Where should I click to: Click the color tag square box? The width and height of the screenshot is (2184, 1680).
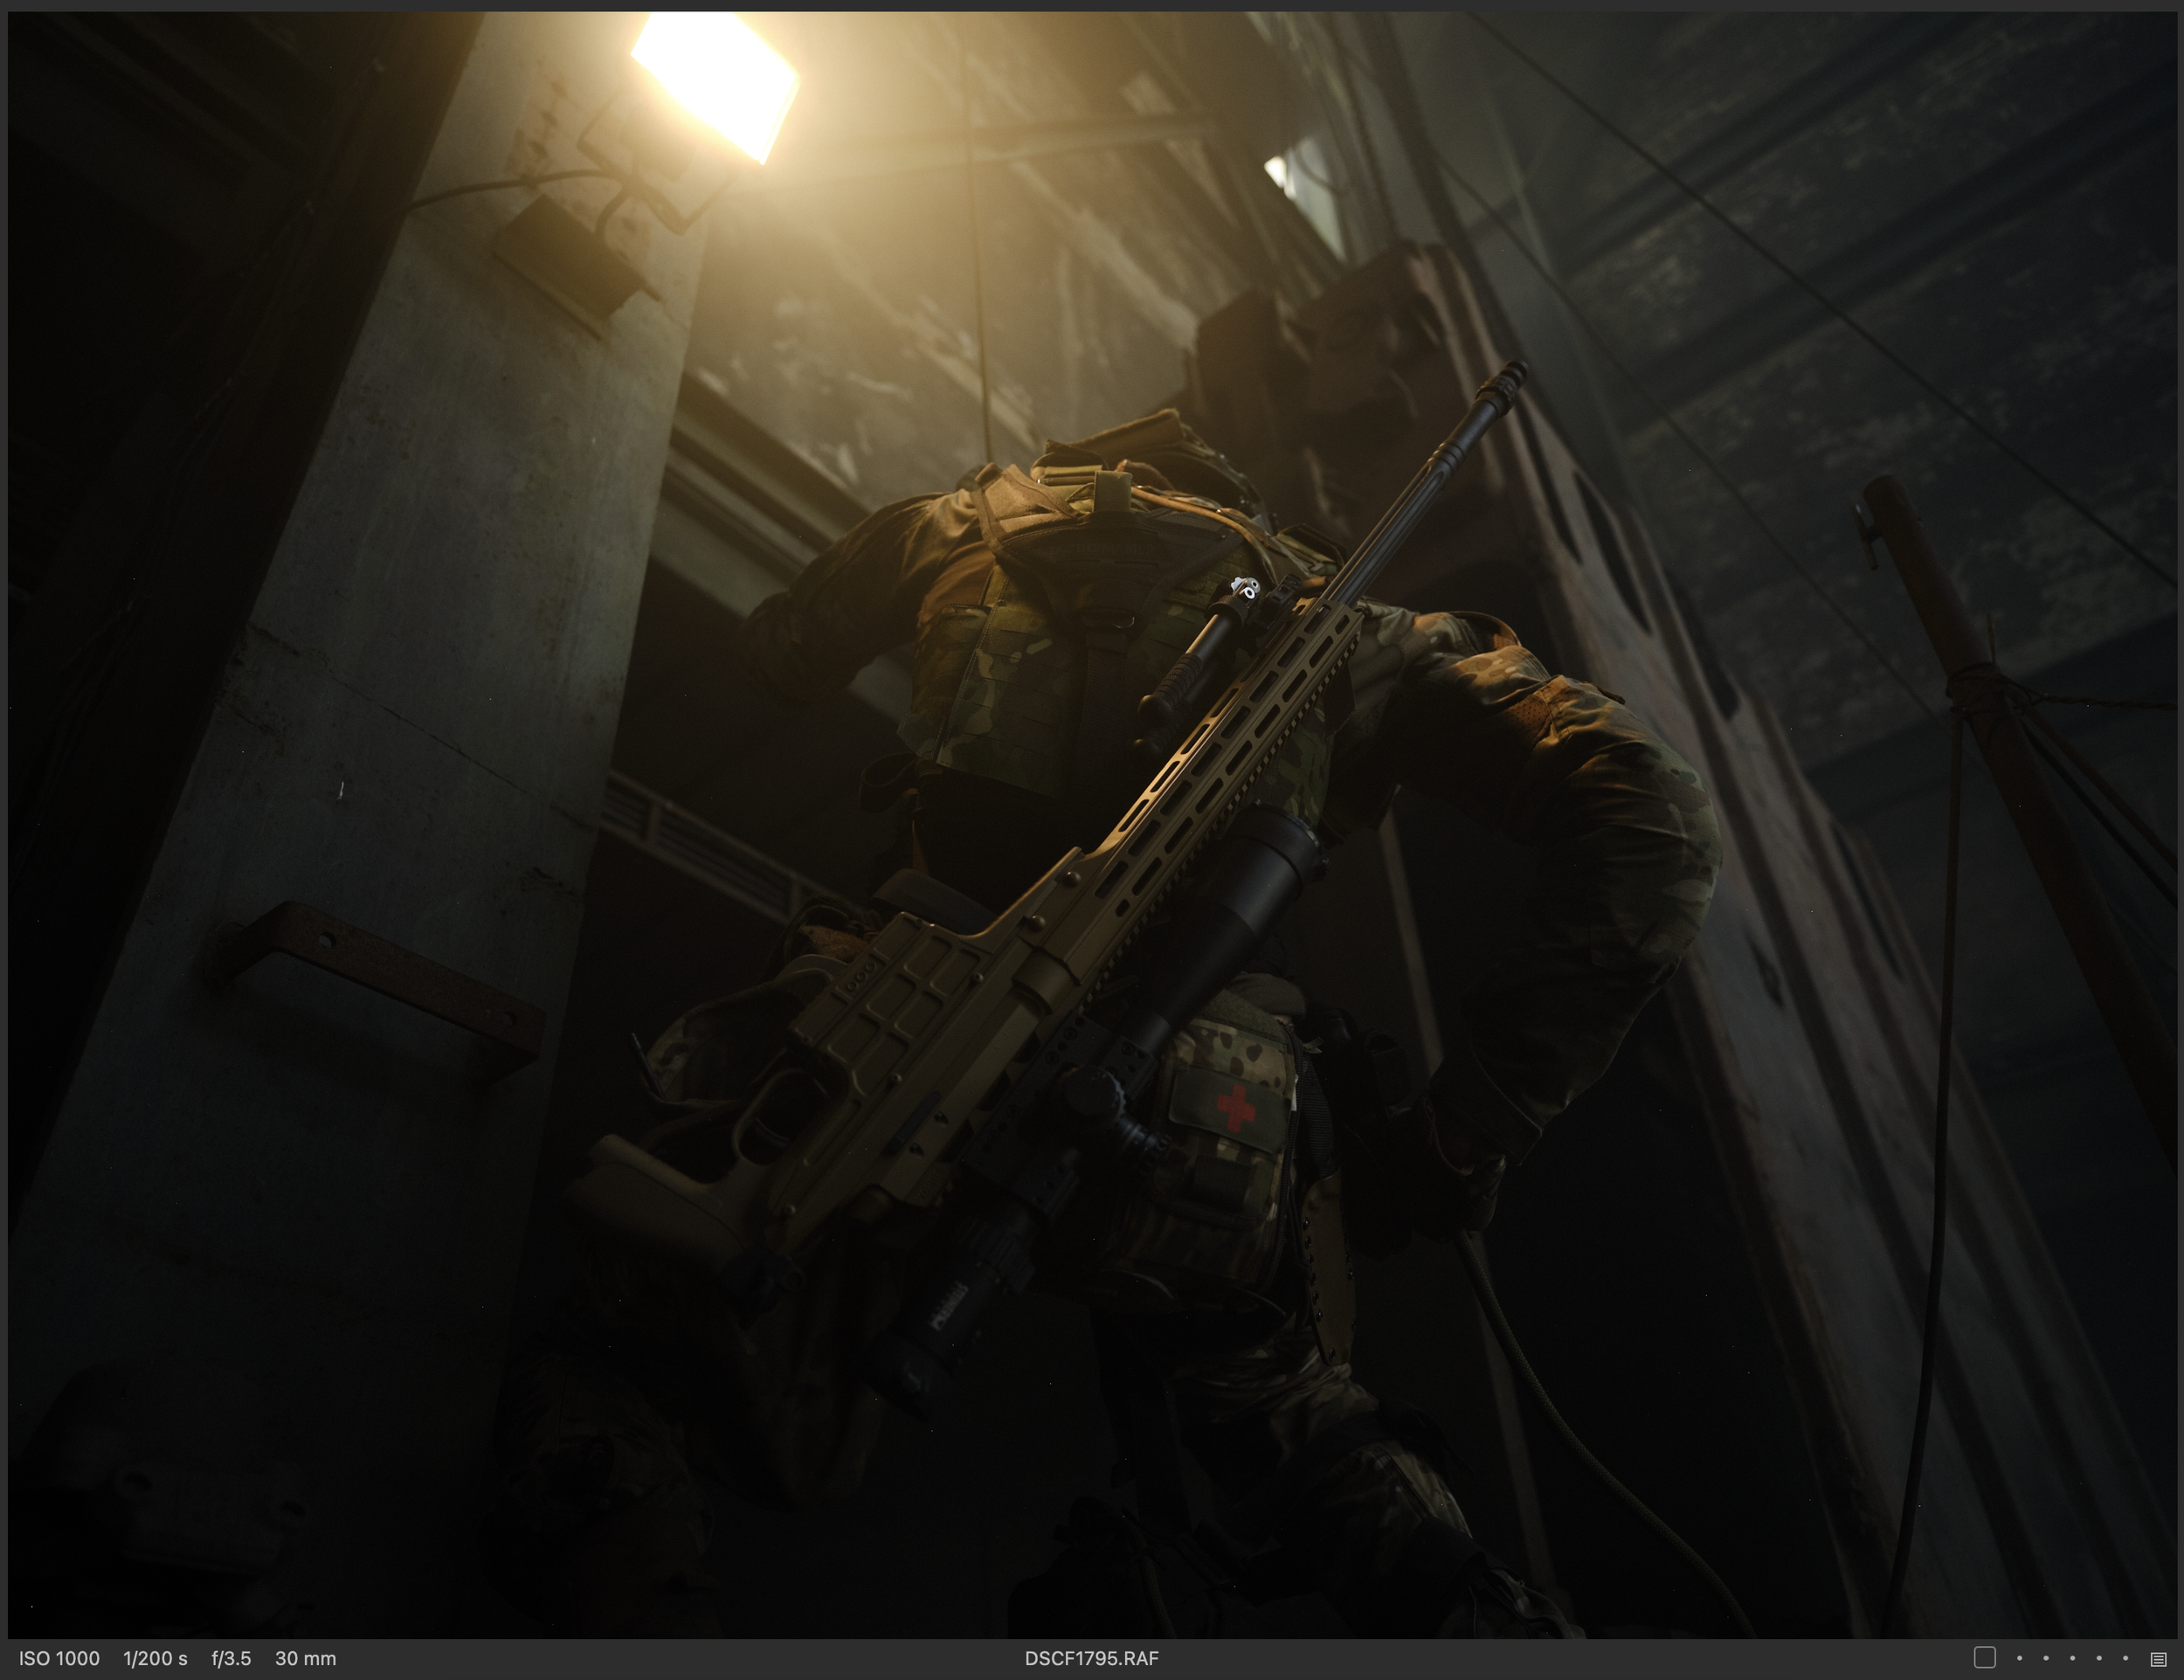1985,1658
